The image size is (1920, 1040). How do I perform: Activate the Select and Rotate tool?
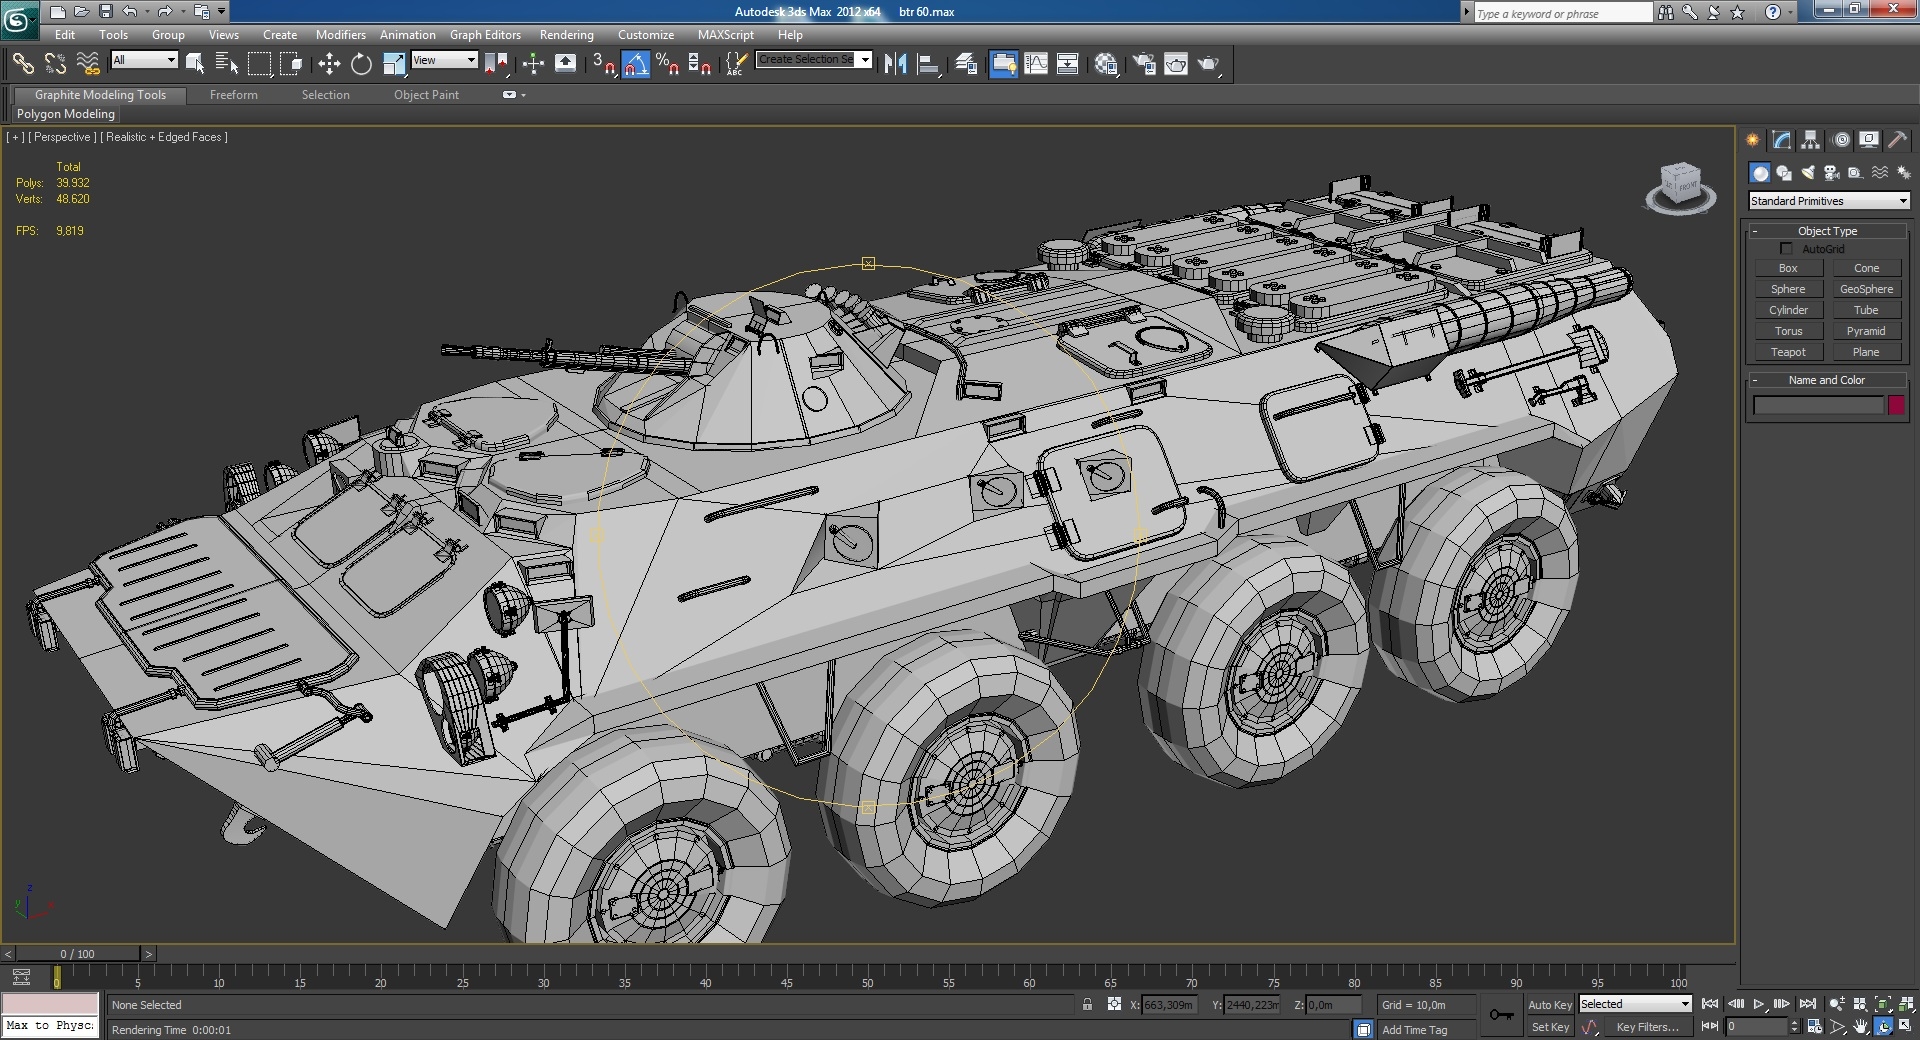tap(361, 64)
